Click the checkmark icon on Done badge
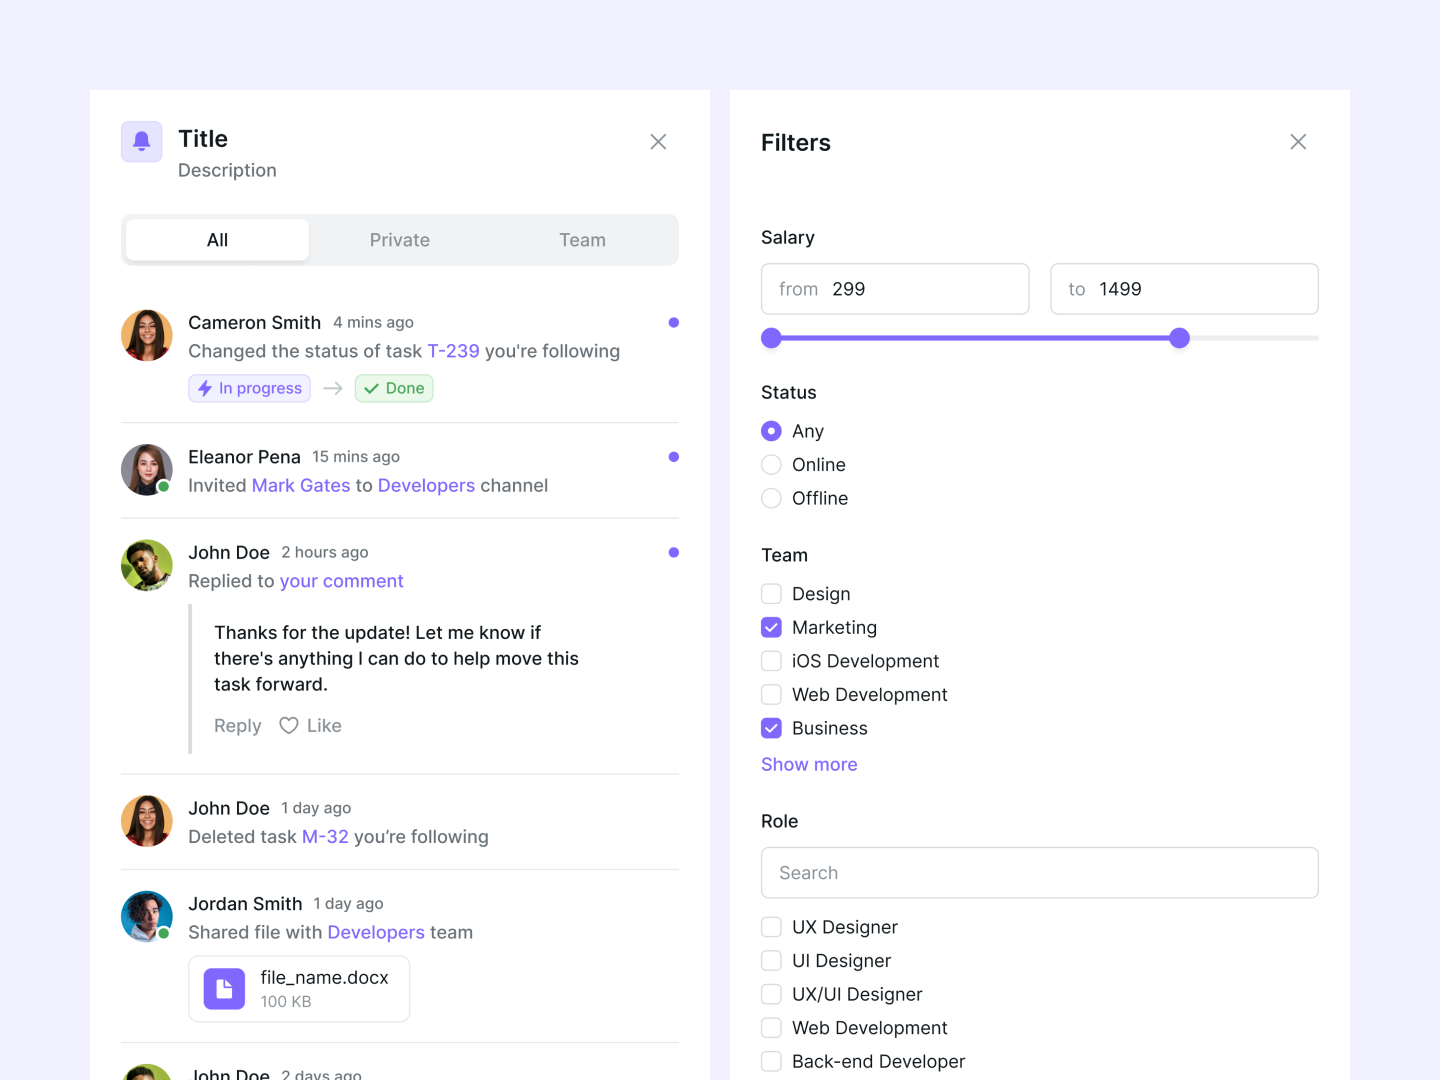This screenshot has width=1440, height=1080. 372,388
